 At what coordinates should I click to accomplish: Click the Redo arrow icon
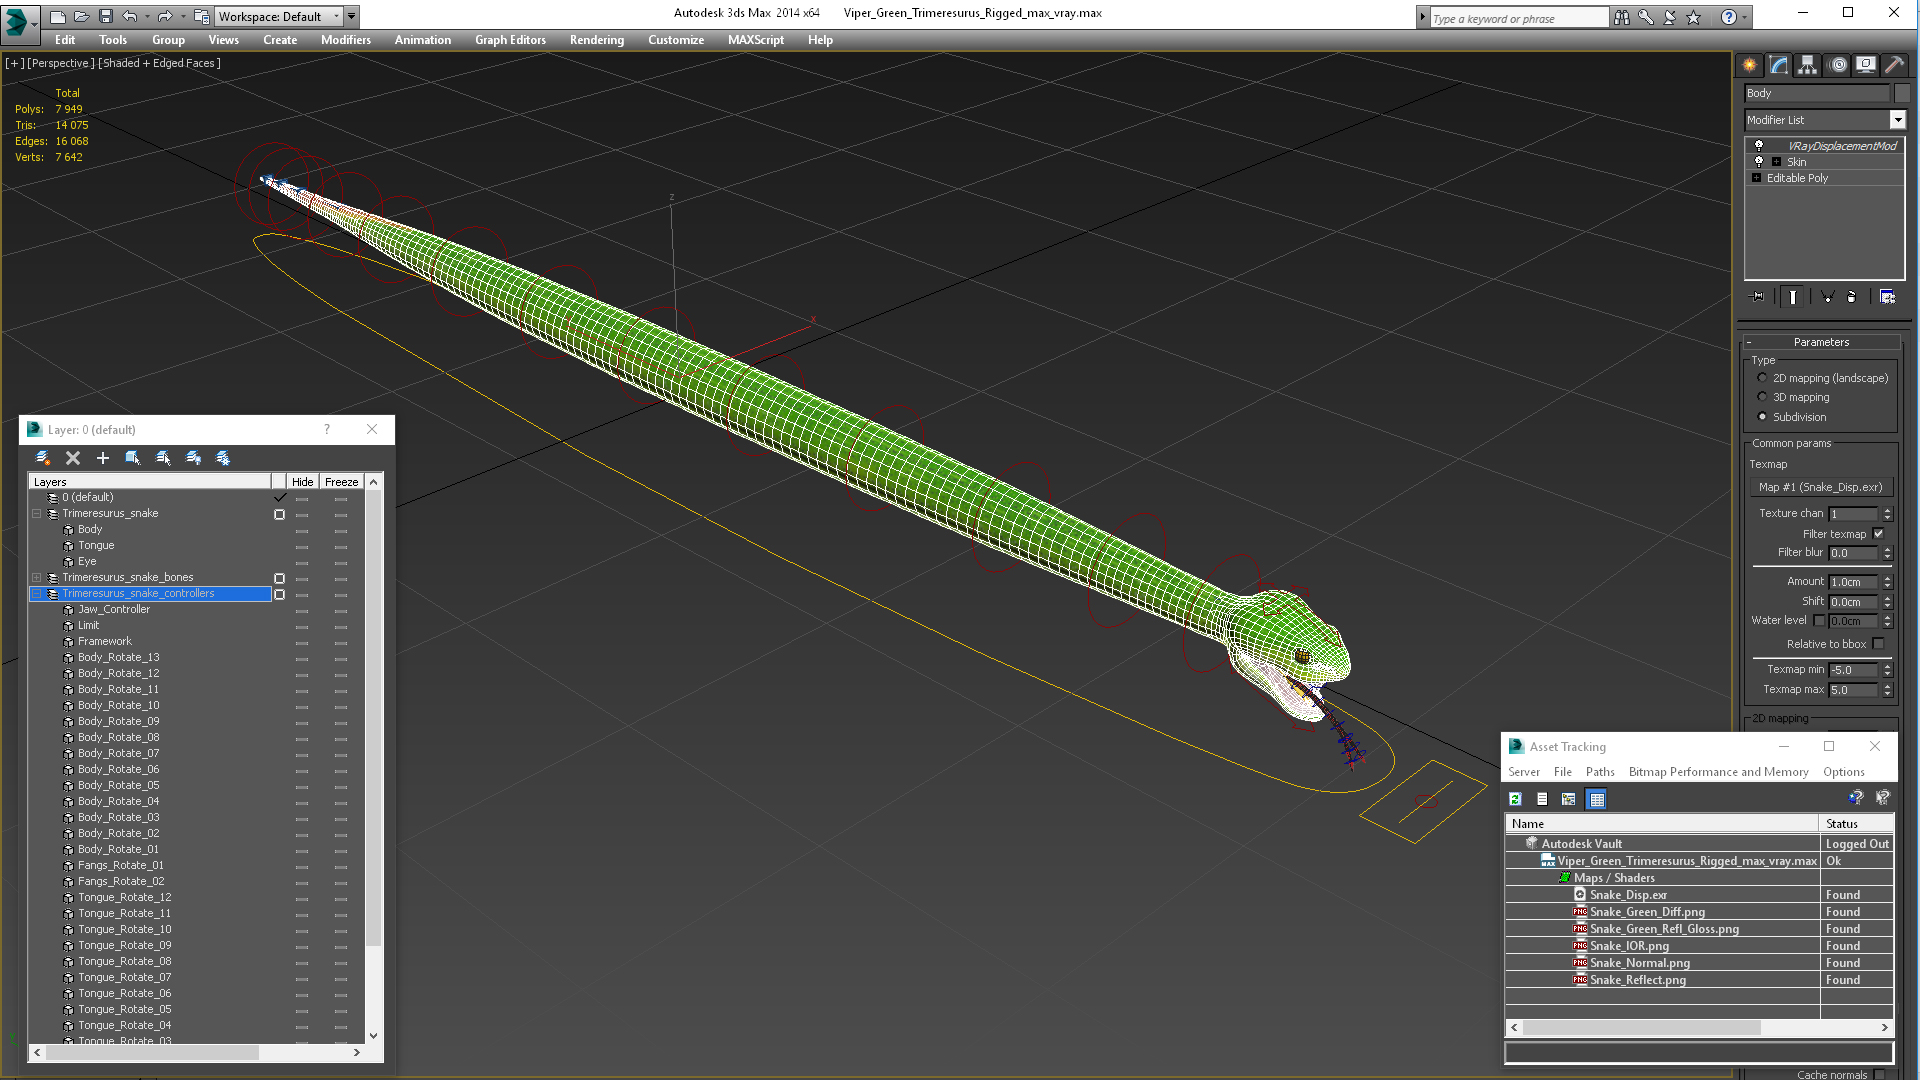point(164,16)
